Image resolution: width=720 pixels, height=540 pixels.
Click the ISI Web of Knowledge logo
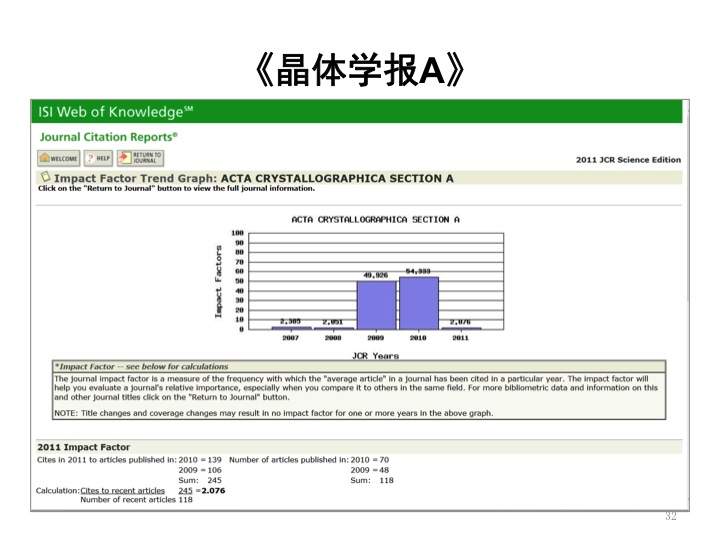(115, 112)
